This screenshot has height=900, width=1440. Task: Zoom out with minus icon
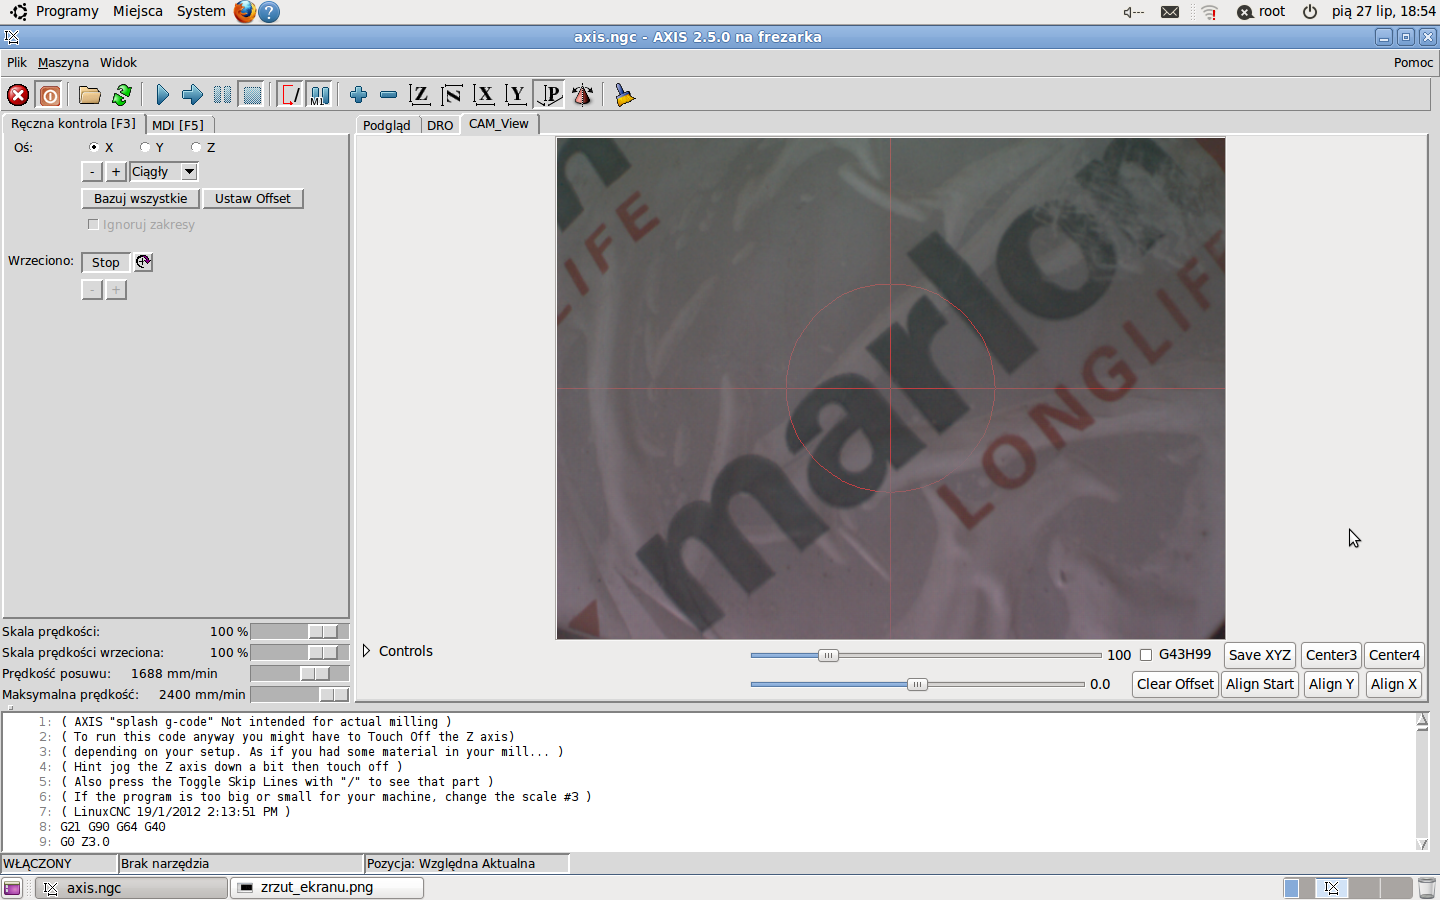click(388, 95)
